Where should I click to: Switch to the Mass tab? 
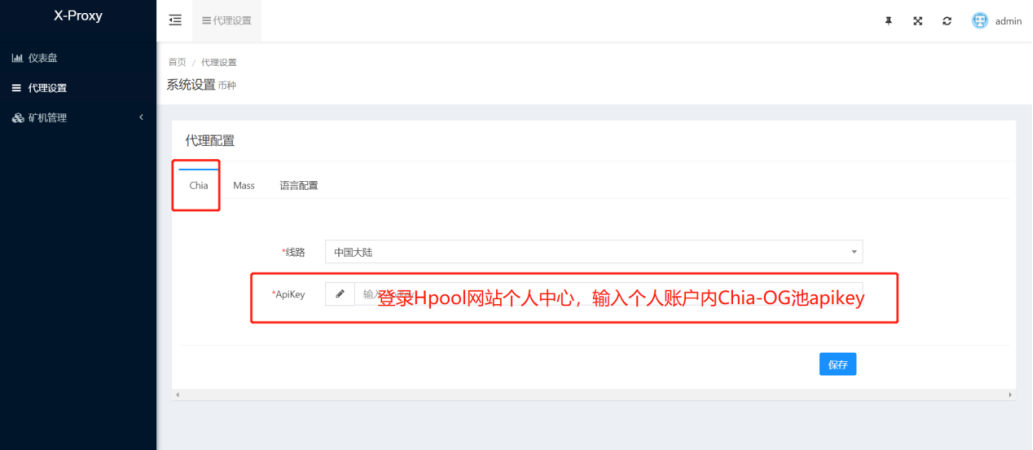click(243, 185)
